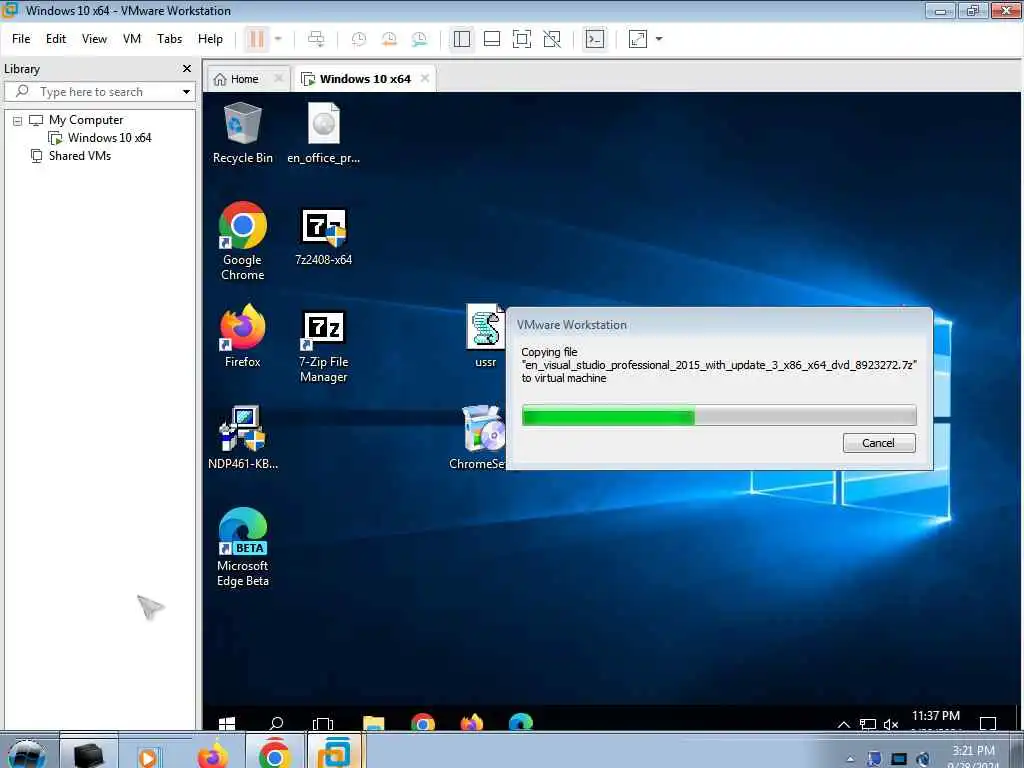Open the power options dropdown arrow
Viewport: 1024px width, 768px height.
[278, 39]
